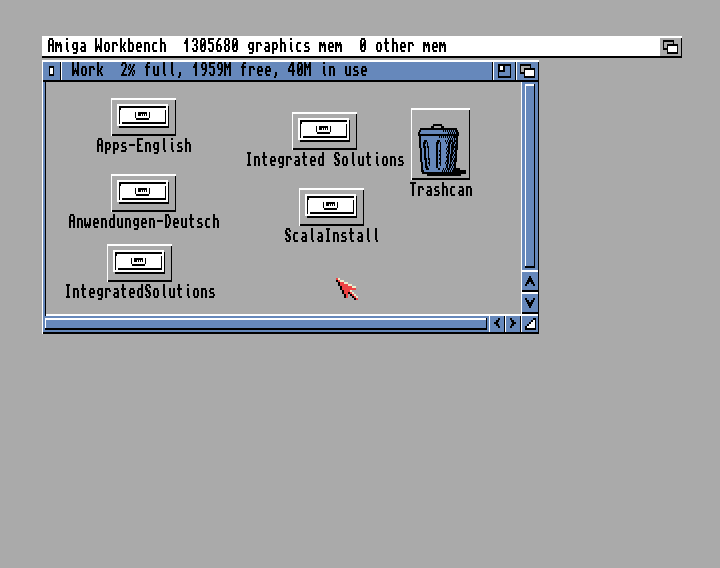Toggle the Workbench screen depth gadget
The image size is (720, 568).
(671, 47)
